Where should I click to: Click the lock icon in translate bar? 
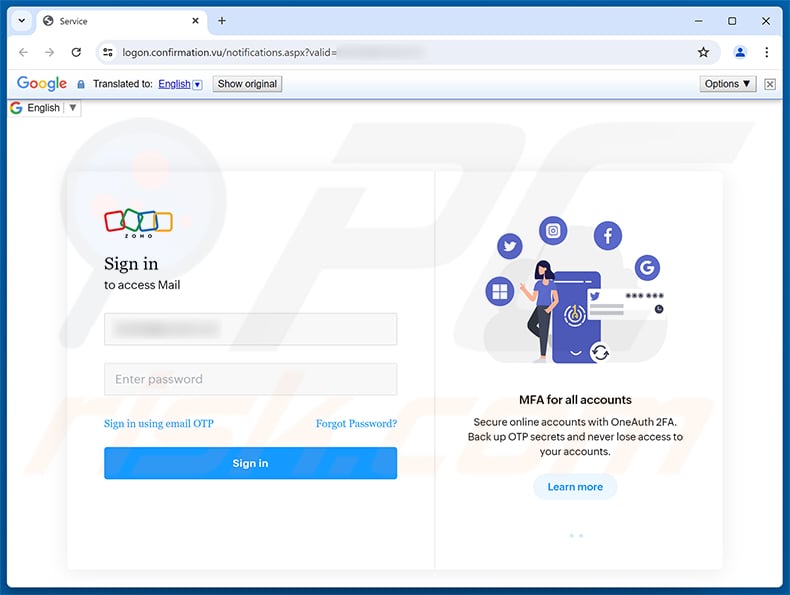tap(81, 84)
